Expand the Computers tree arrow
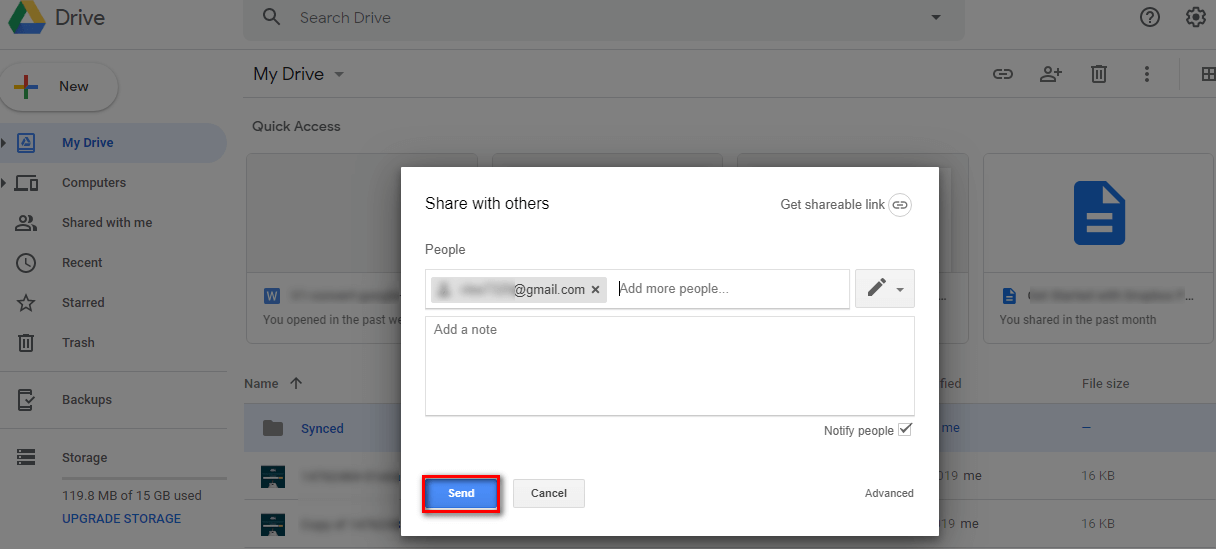This screenshot has width=1216, height=549. [4, 183]
